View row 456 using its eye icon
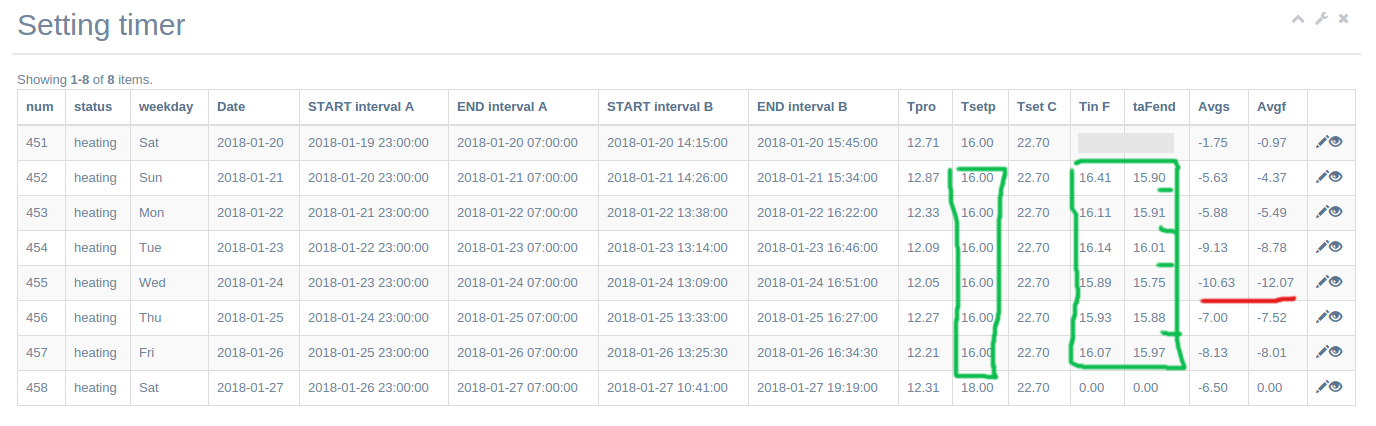 pos(1336,317)
